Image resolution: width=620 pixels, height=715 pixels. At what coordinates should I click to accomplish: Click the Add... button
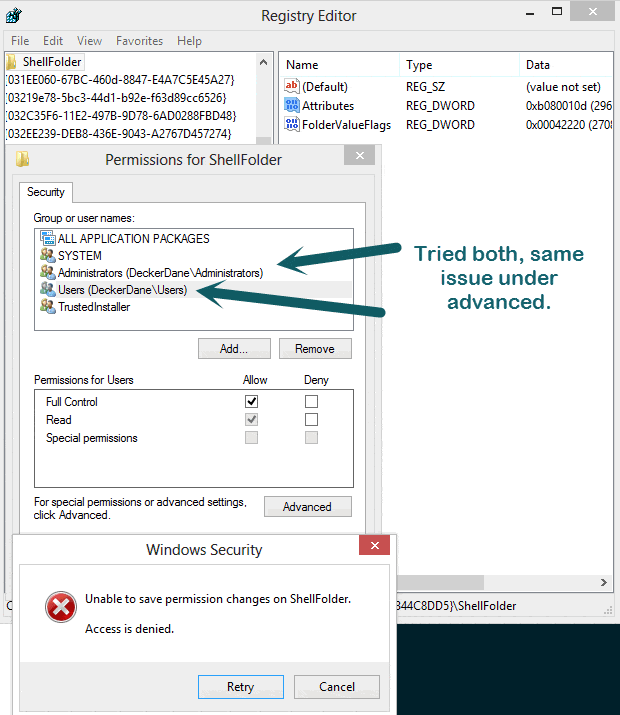tap(234, 348)
